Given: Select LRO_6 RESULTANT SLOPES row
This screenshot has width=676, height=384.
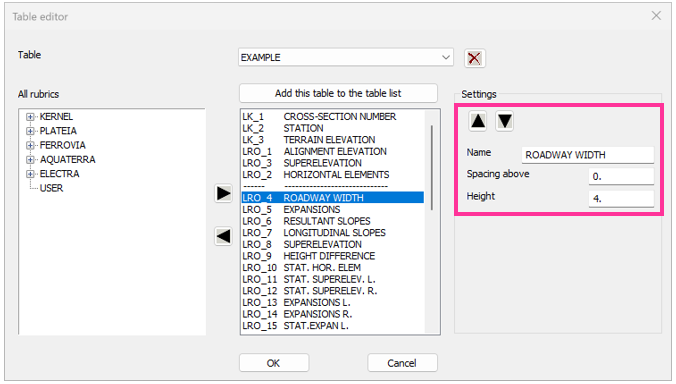Looking at the screenshot, I should pos(332,222).
